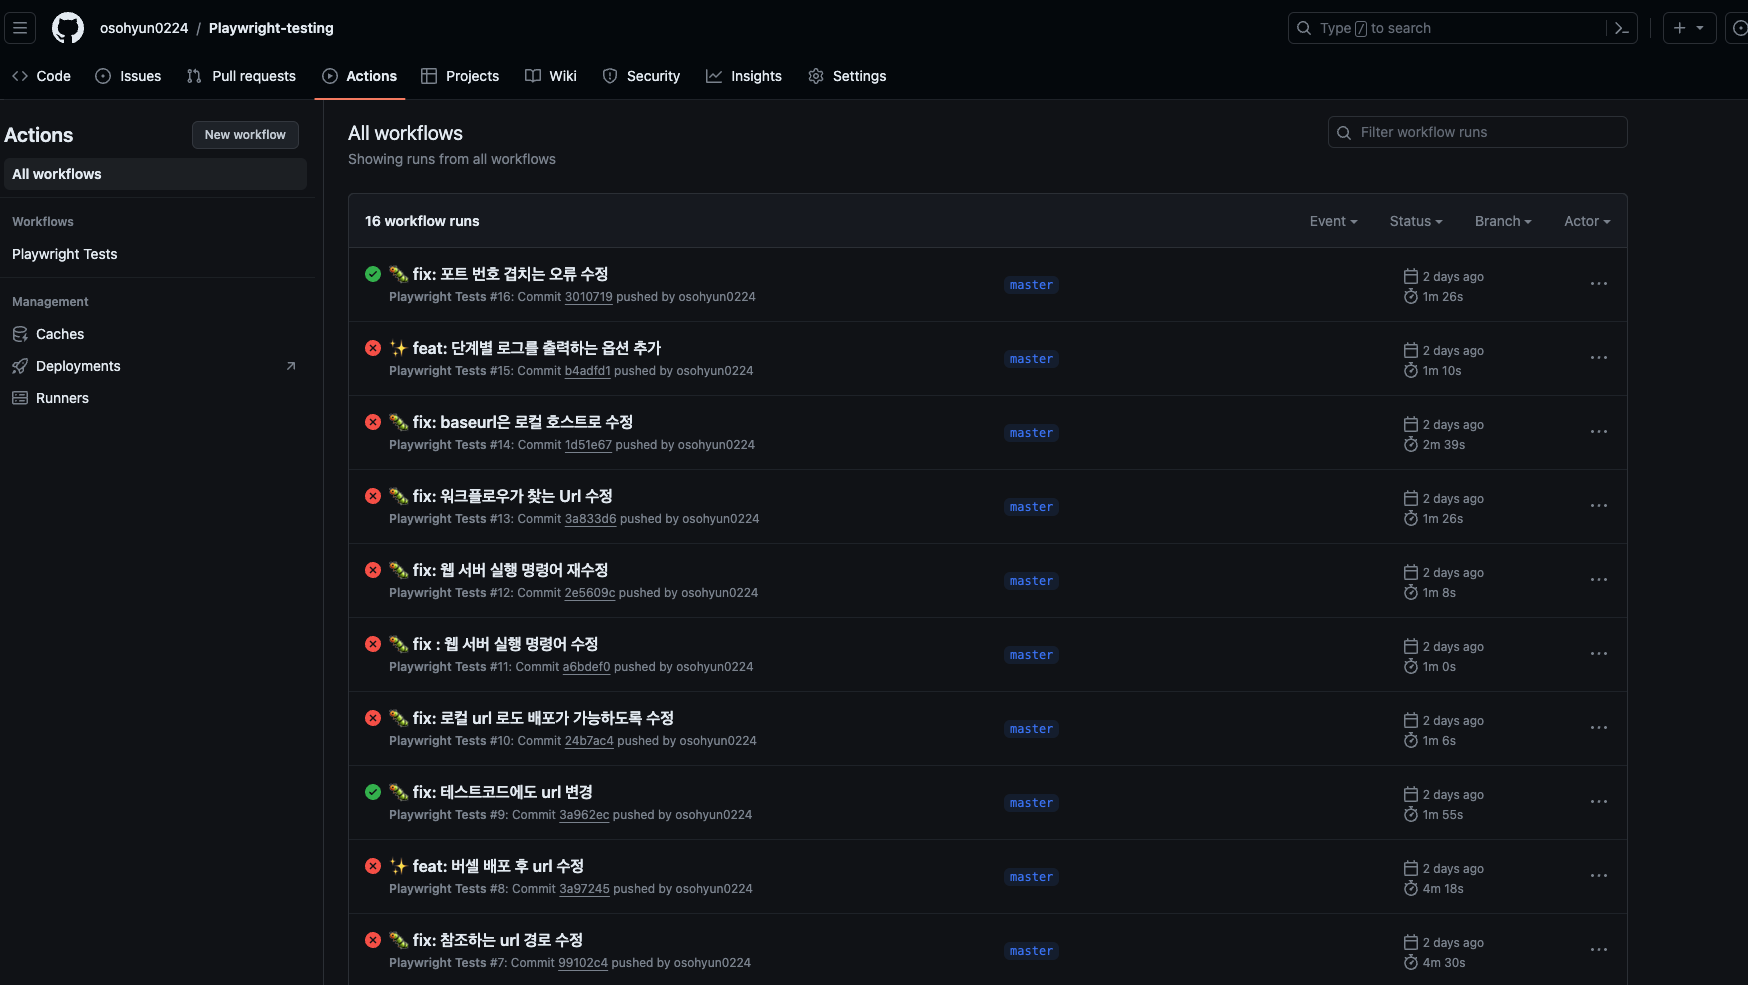Expand the Status filter dropdown
The image size is (1748, 985).
coord(1416,221)
